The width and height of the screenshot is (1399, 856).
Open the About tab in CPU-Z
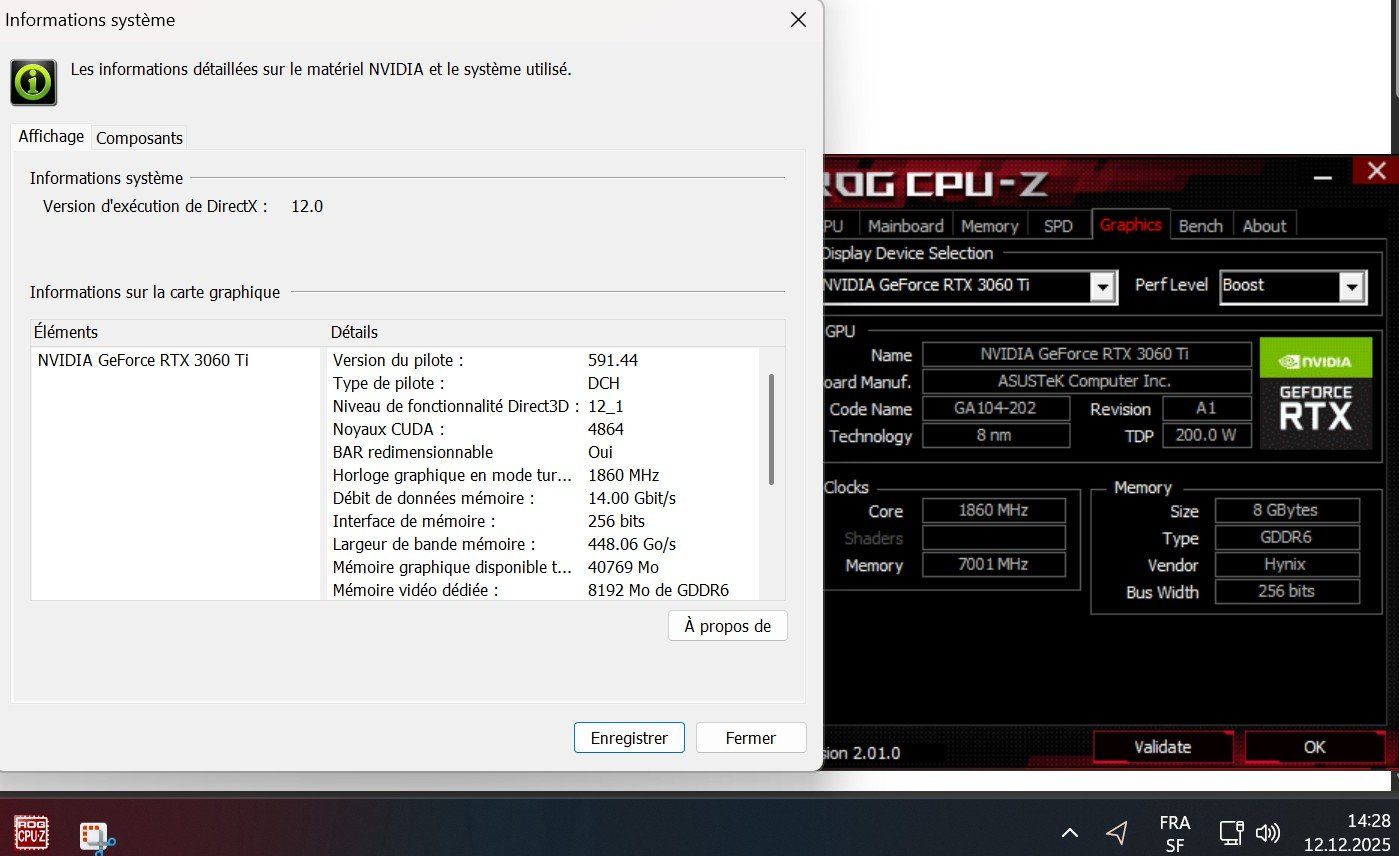(1265, 225)
